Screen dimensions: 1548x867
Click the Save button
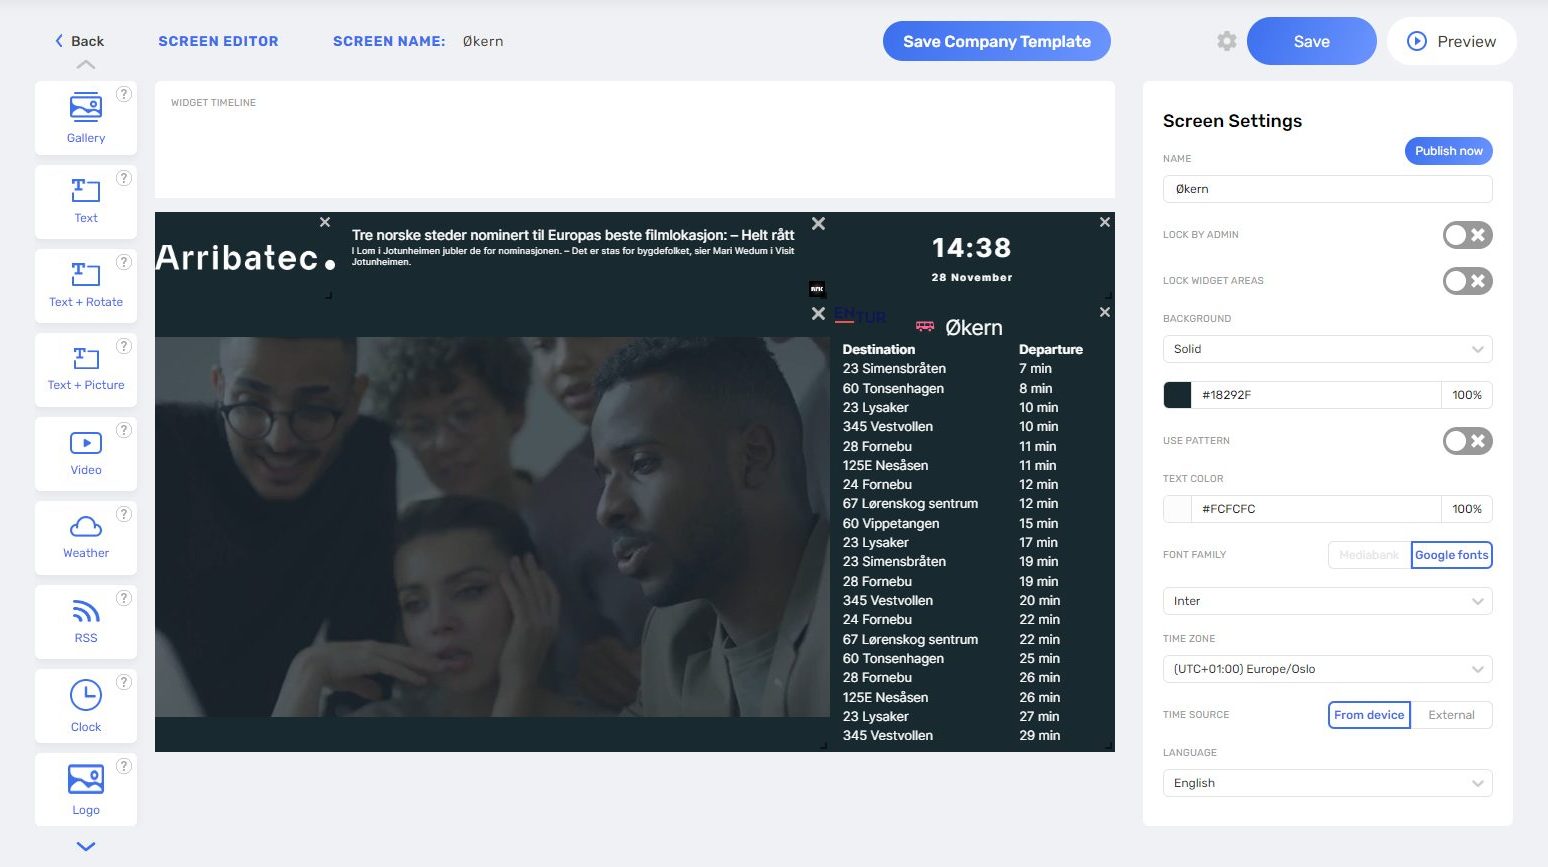(x=1311, y=41)
